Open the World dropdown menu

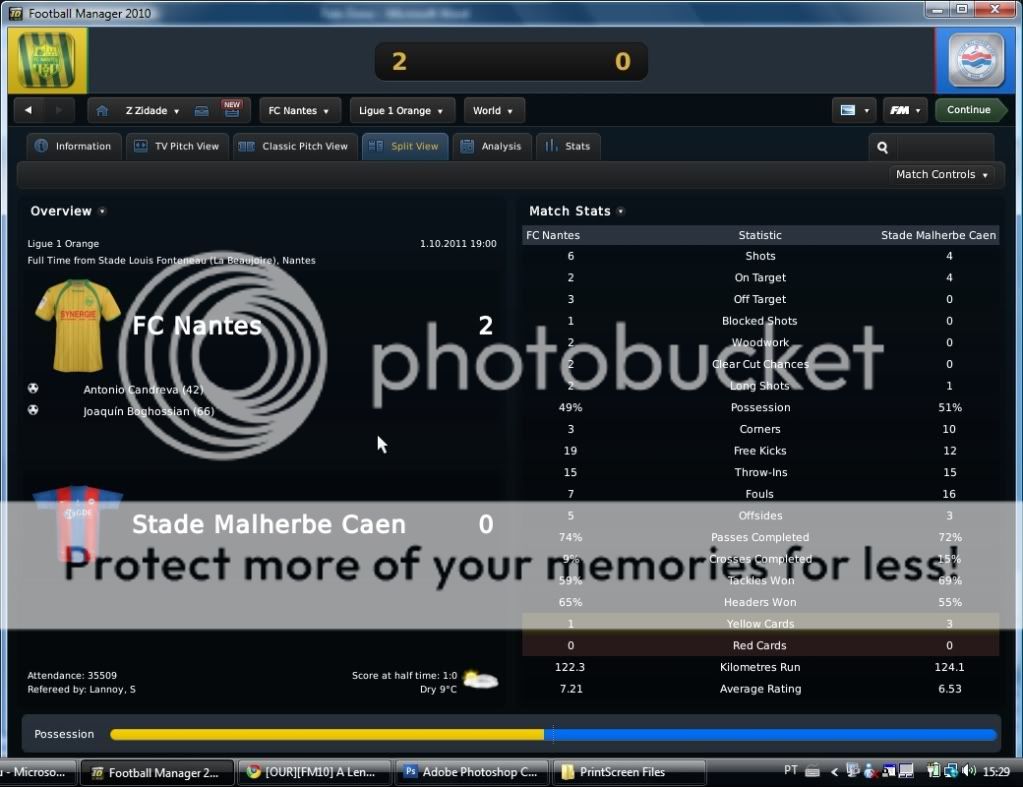tap(493, 111)
